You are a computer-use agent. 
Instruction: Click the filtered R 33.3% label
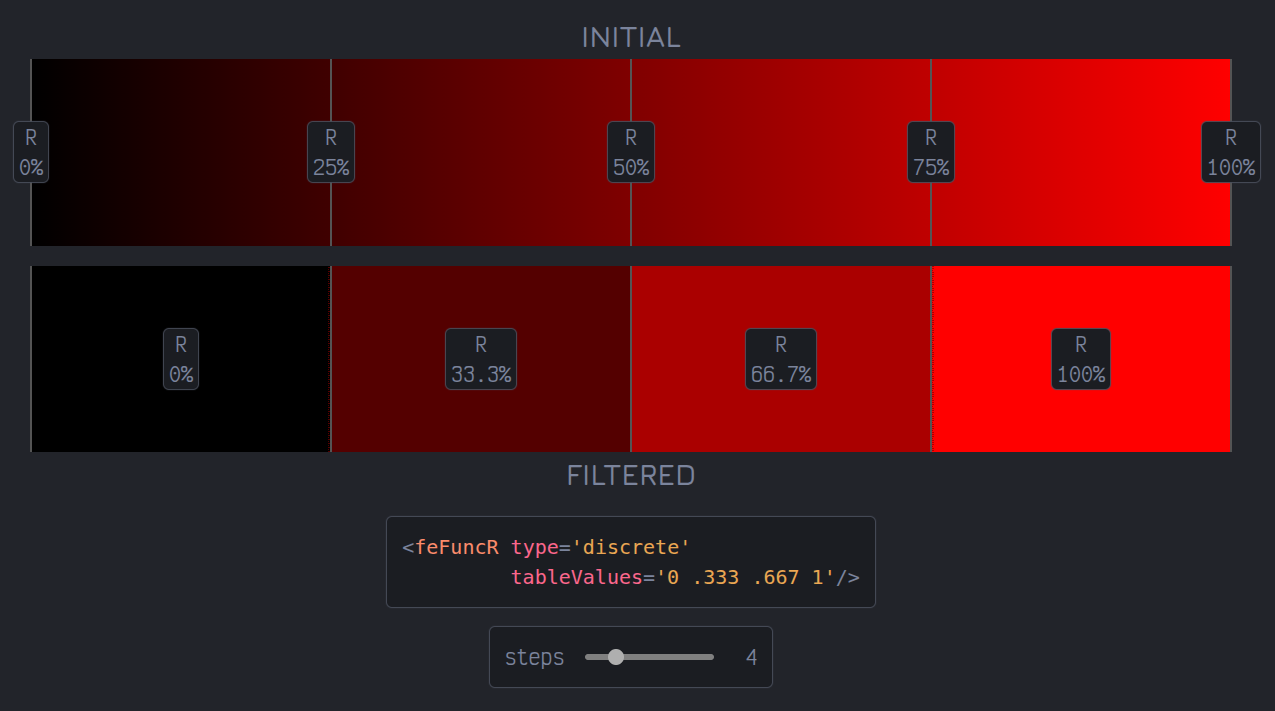(x=481, y=359)
